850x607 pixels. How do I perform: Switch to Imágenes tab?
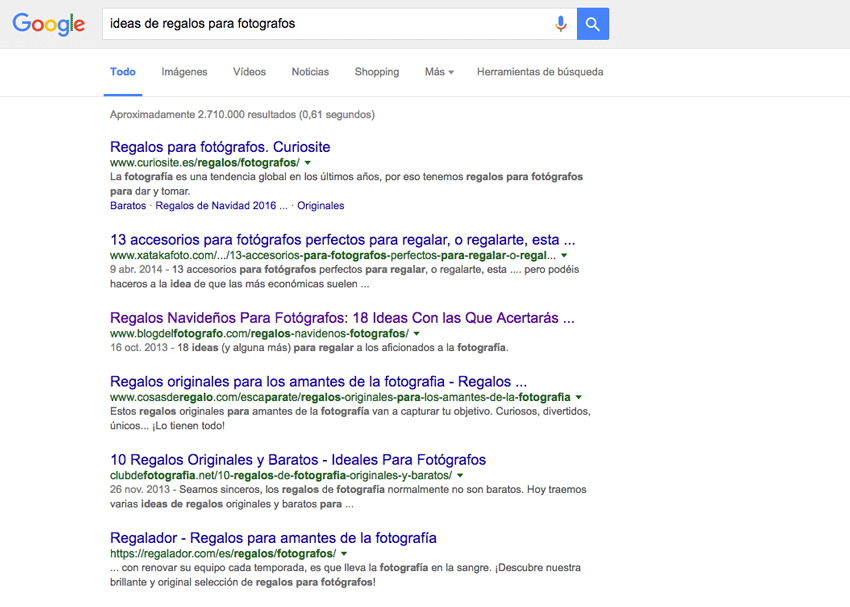coord(184,72)
